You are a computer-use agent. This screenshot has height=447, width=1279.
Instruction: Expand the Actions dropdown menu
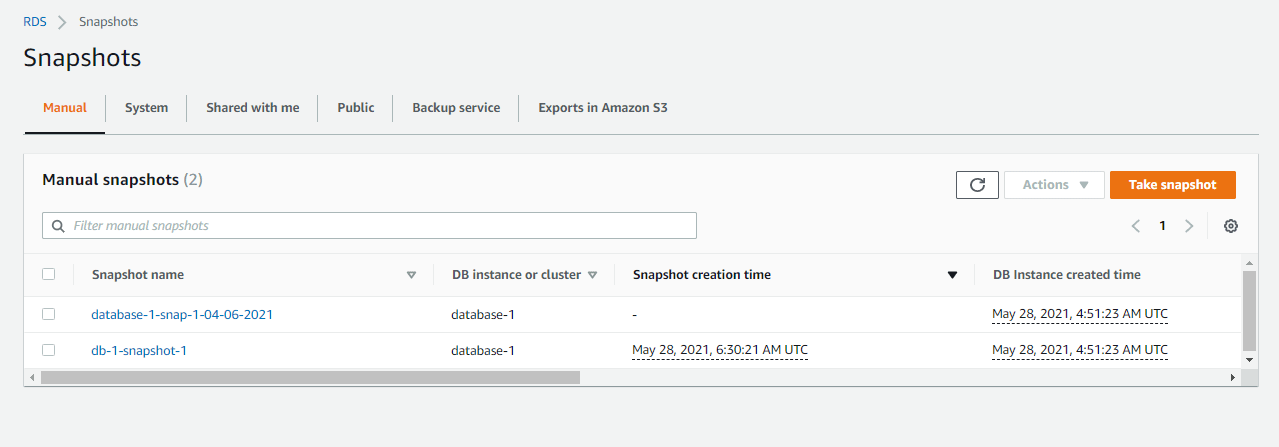[1054, 185]
